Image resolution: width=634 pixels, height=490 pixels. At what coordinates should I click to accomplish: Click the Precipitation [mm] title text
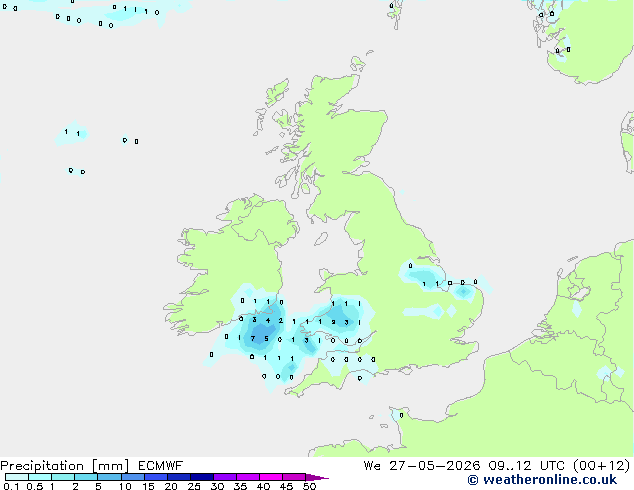(65, 466)
